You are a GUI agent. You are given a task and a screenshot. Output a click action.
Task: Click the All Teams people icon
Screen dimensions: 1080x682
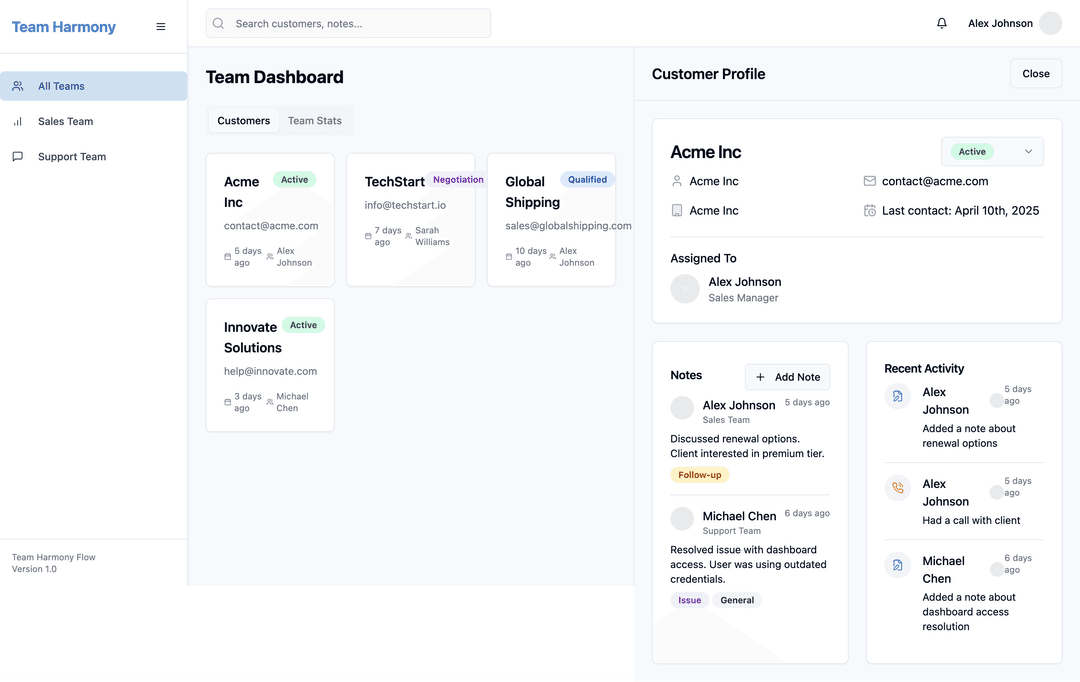pyautogui.click(x=16, y=86)
